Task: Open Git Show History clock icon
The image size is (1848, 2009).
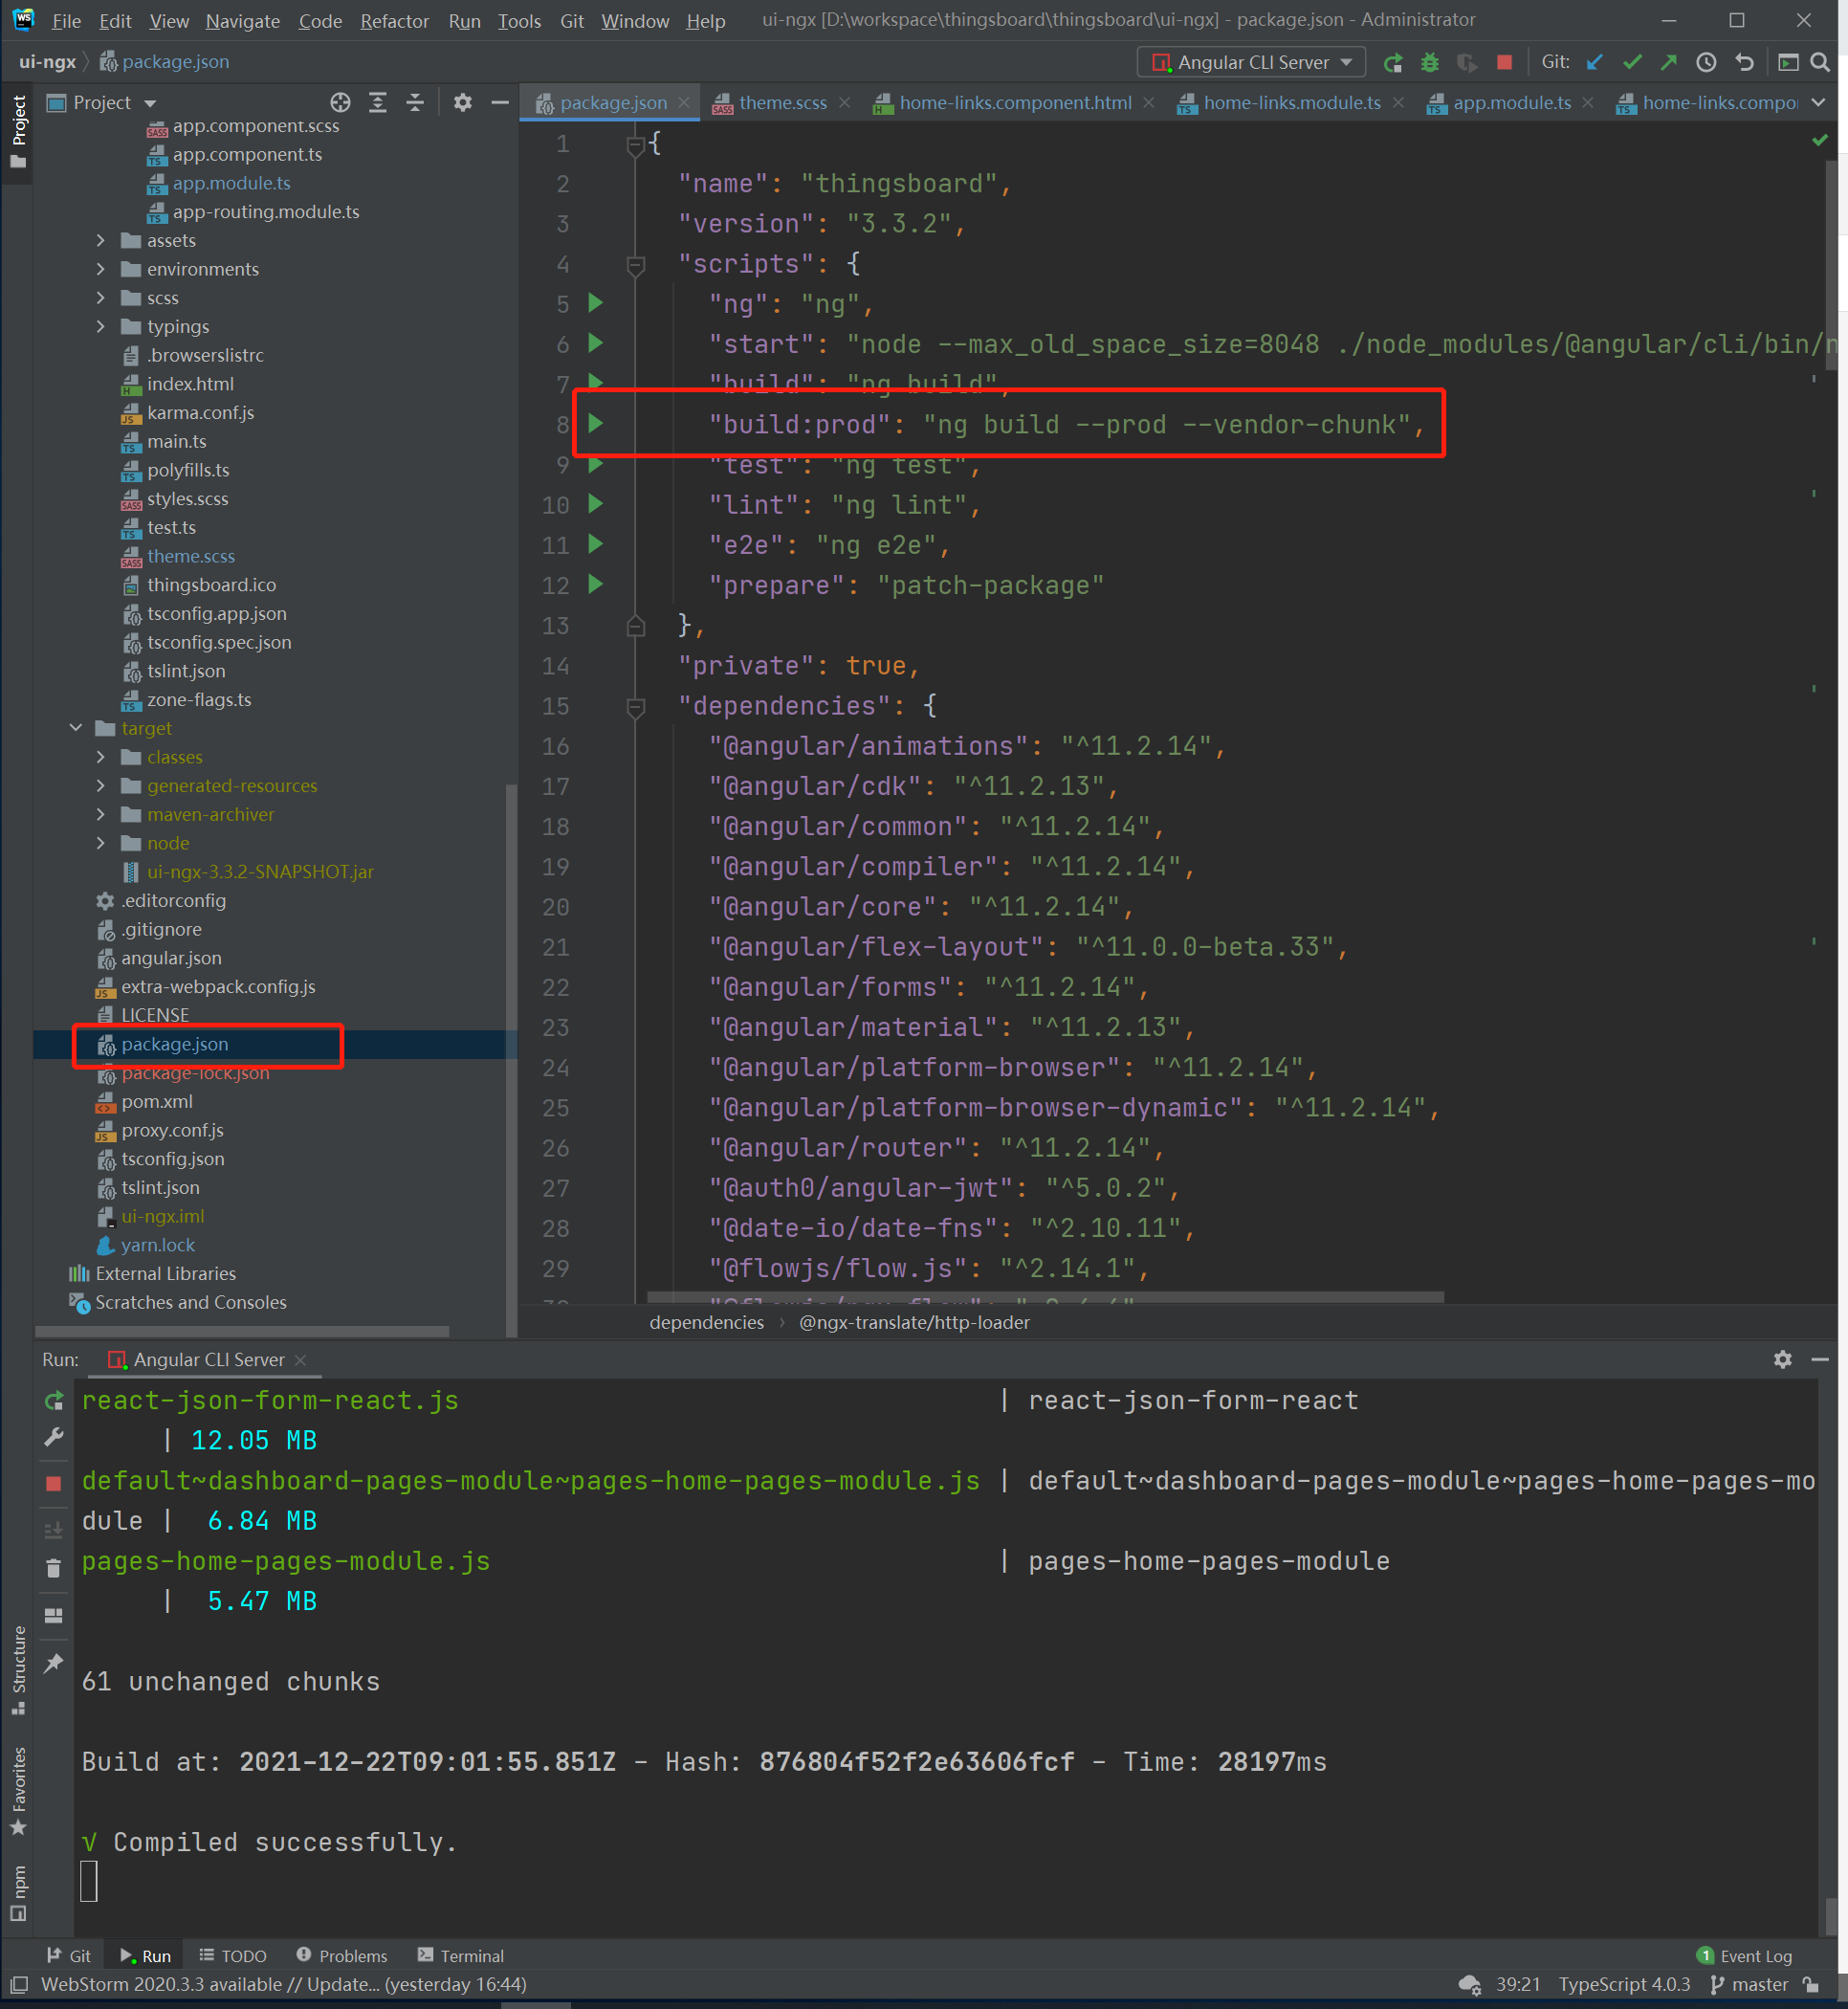Action: pyautogui.click(x=1706, y=62)
